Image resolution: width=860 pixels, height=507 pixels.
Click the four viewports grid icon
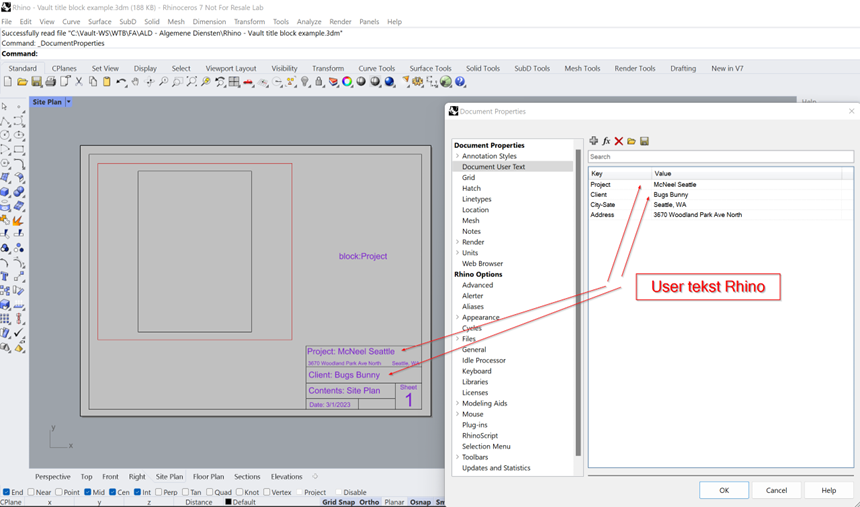pyautogui.click(x=234, y=82)
